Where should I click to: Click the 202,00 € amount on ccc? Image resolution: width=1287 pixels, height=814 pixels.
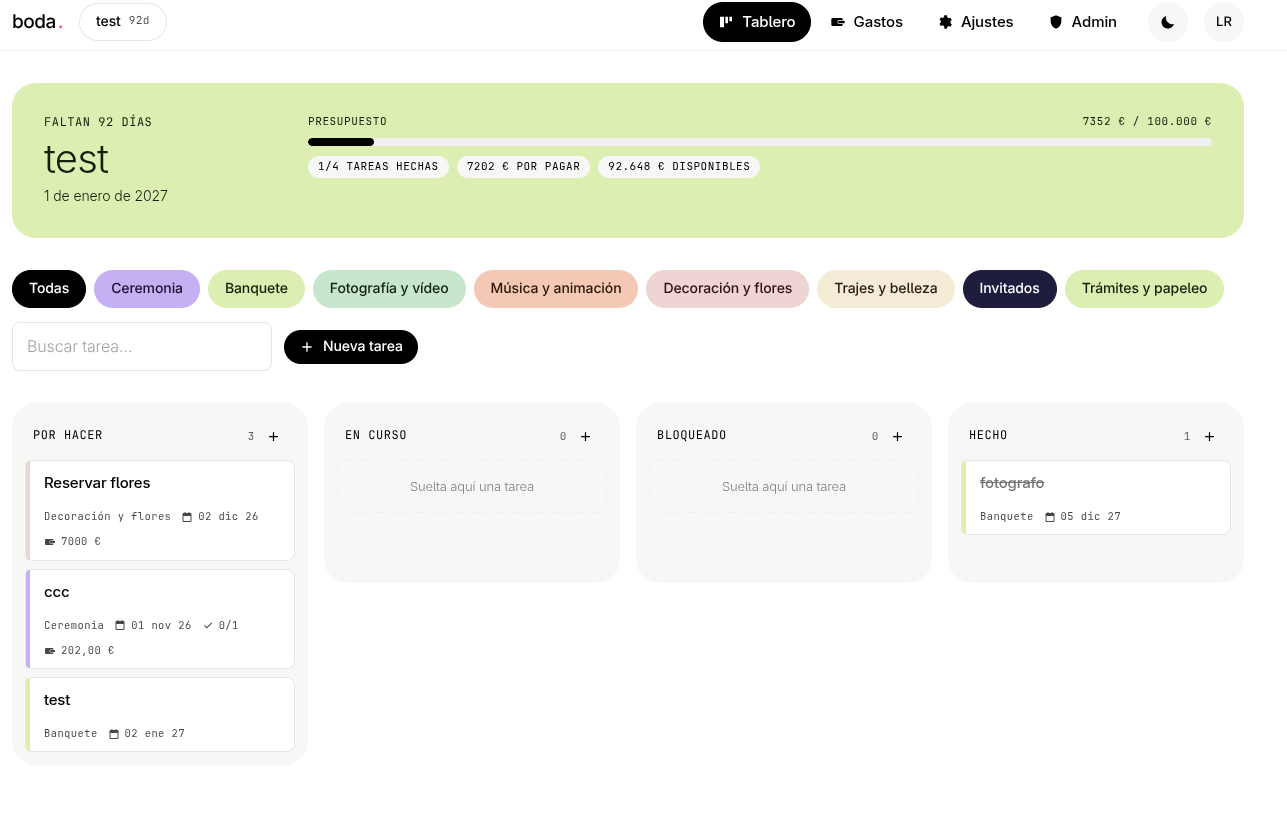coord(80,651)
